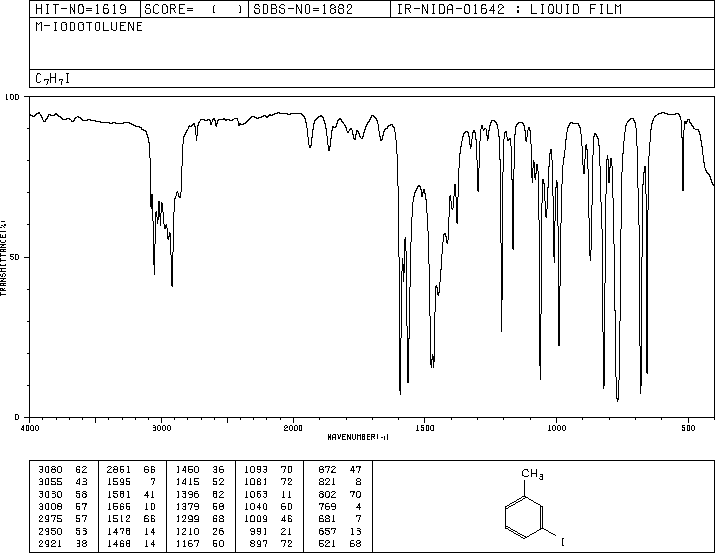Screen dimensions: 715x553
Task: Click the 500 wavenumber axis label
Action: click(688, 428)
